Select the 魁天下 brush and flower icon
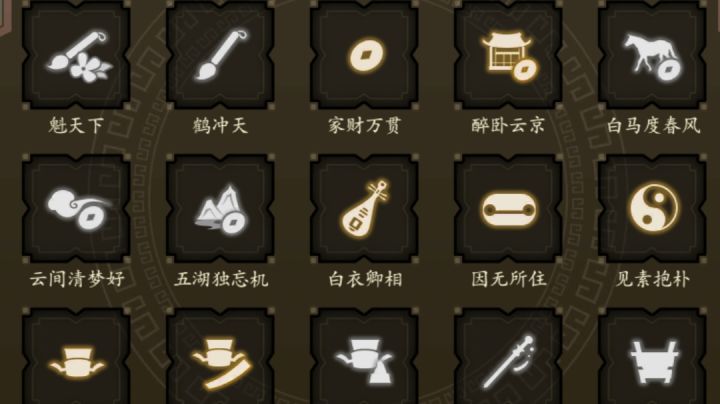 (76, 54)
